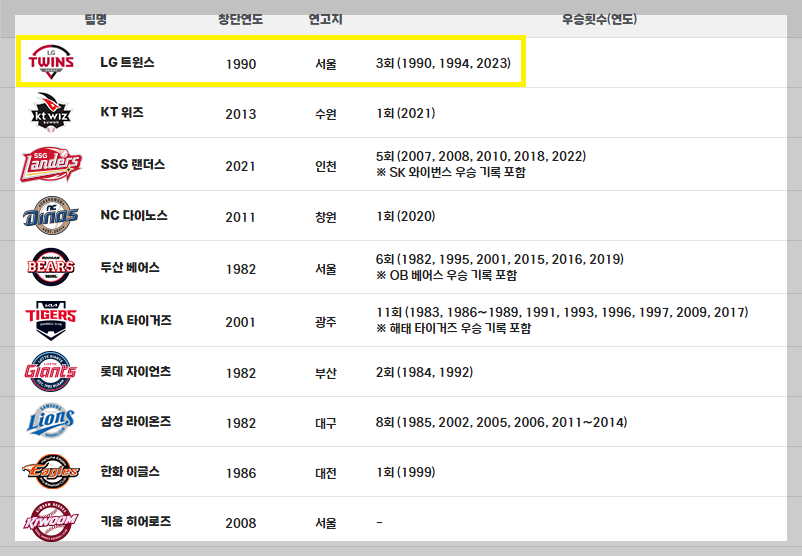The height and width of the screenshot is (556, 802).
Task: Click the hometown '대전' cell
Action: (x=326, y=473)
